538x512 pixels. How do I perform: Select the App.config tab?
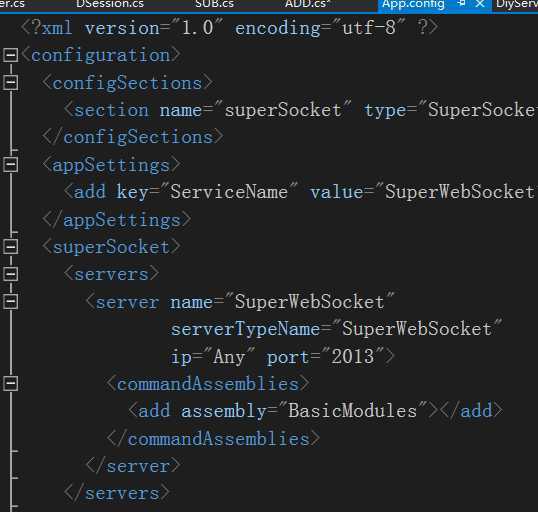coord(413,4)
